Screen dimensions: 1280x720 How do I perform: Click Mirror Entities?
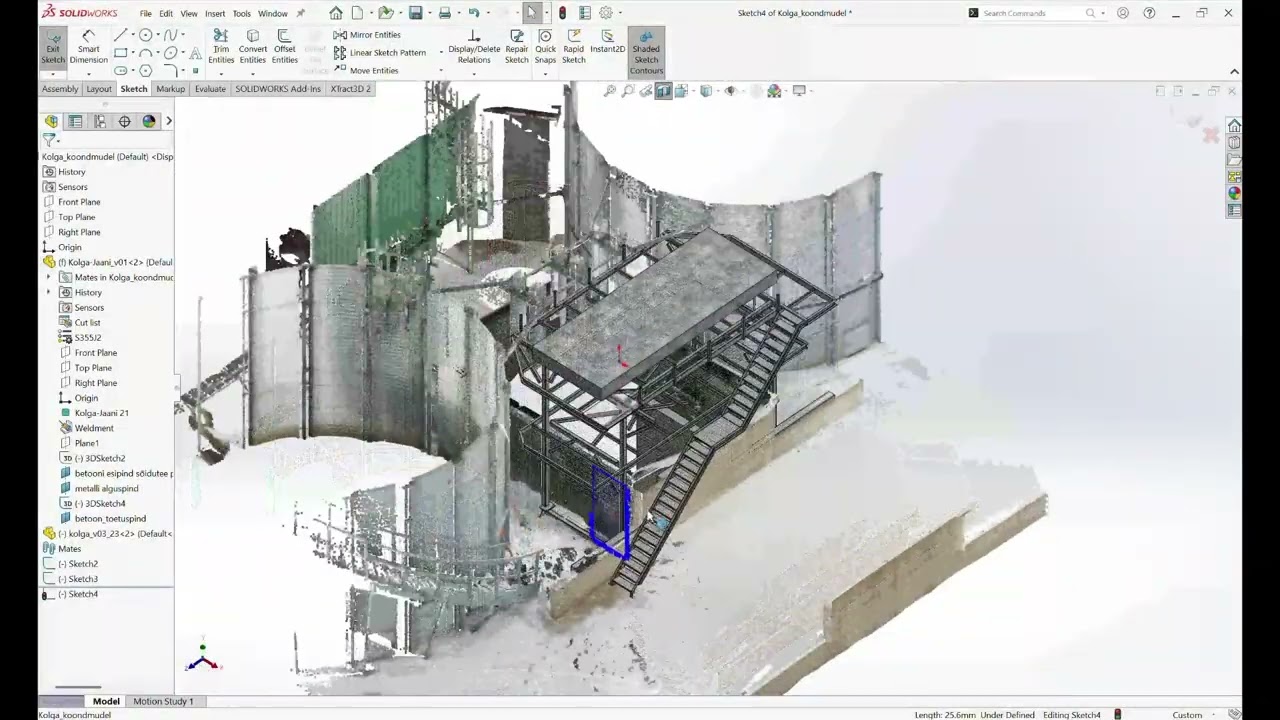point(367,35)
